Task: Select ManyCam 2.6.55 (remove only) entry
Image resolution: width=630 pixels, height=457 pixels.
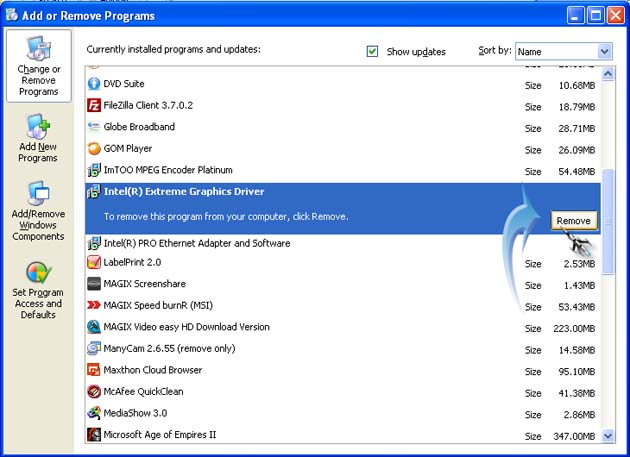Action: [343, 348]
